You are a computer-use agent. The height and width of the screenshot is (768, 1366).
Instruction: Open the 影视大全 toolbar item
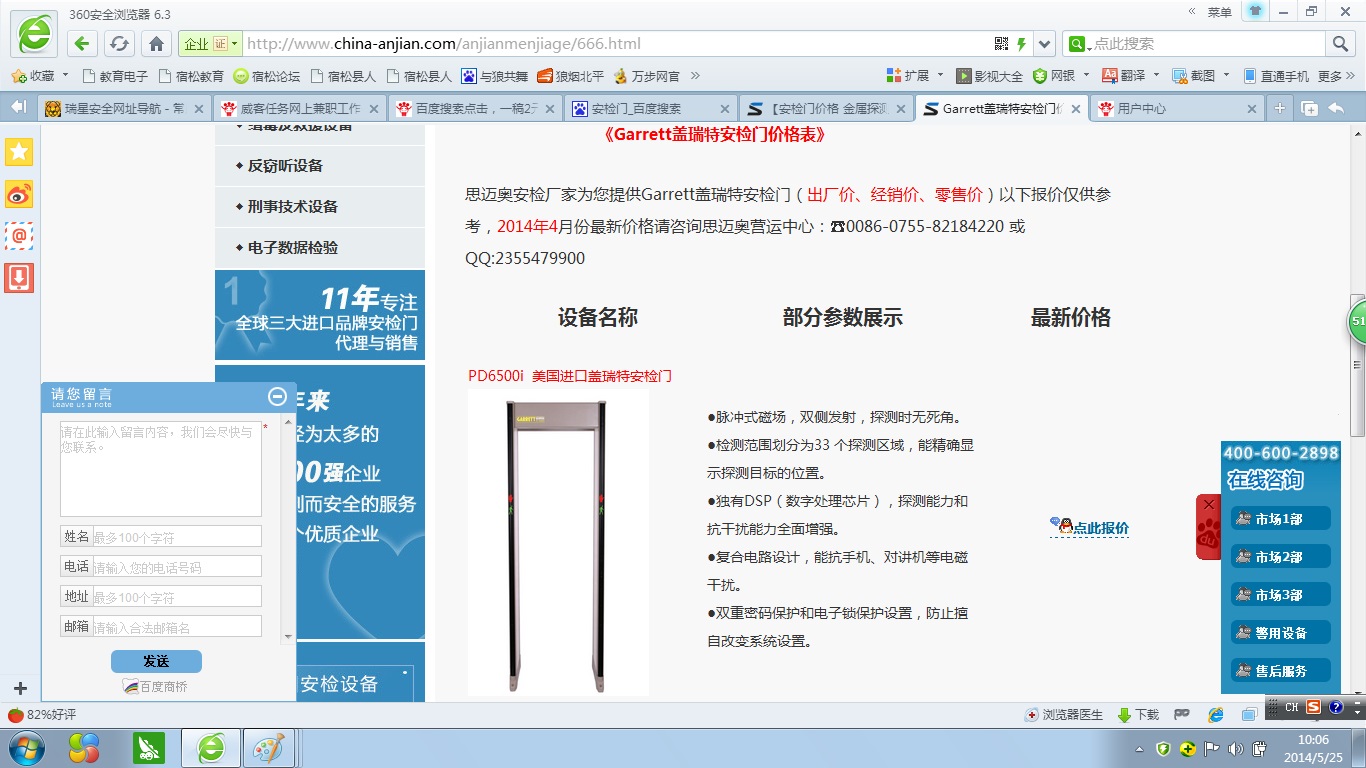point(990,76)
